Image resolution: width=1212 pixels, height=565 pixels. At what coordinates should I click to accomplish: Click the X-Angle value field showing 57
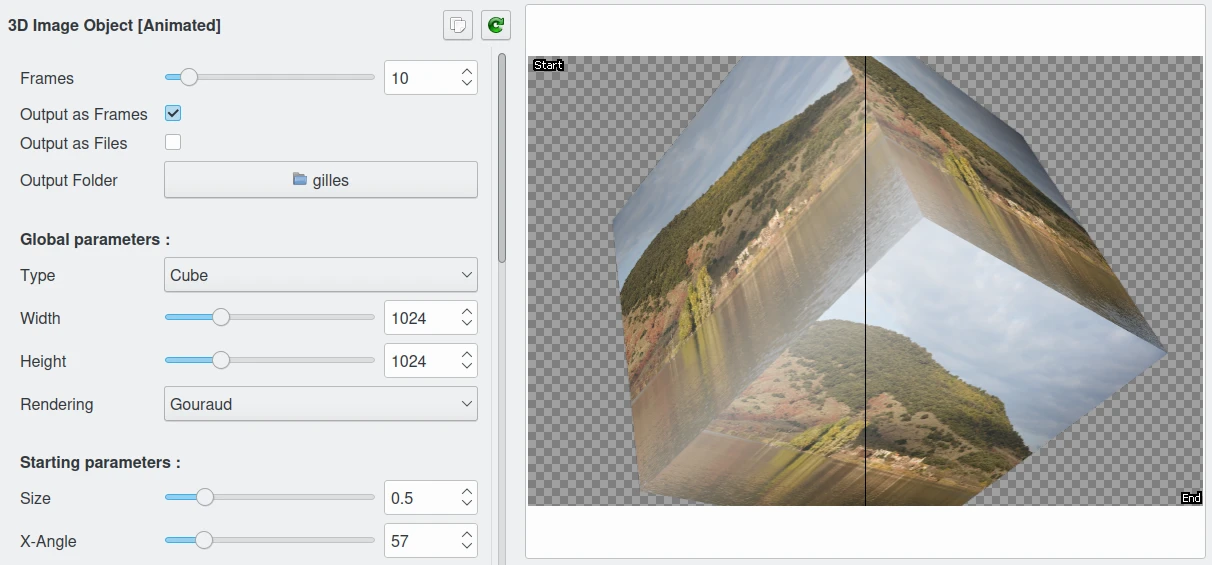pyautogui.click(x=418, y=541)
